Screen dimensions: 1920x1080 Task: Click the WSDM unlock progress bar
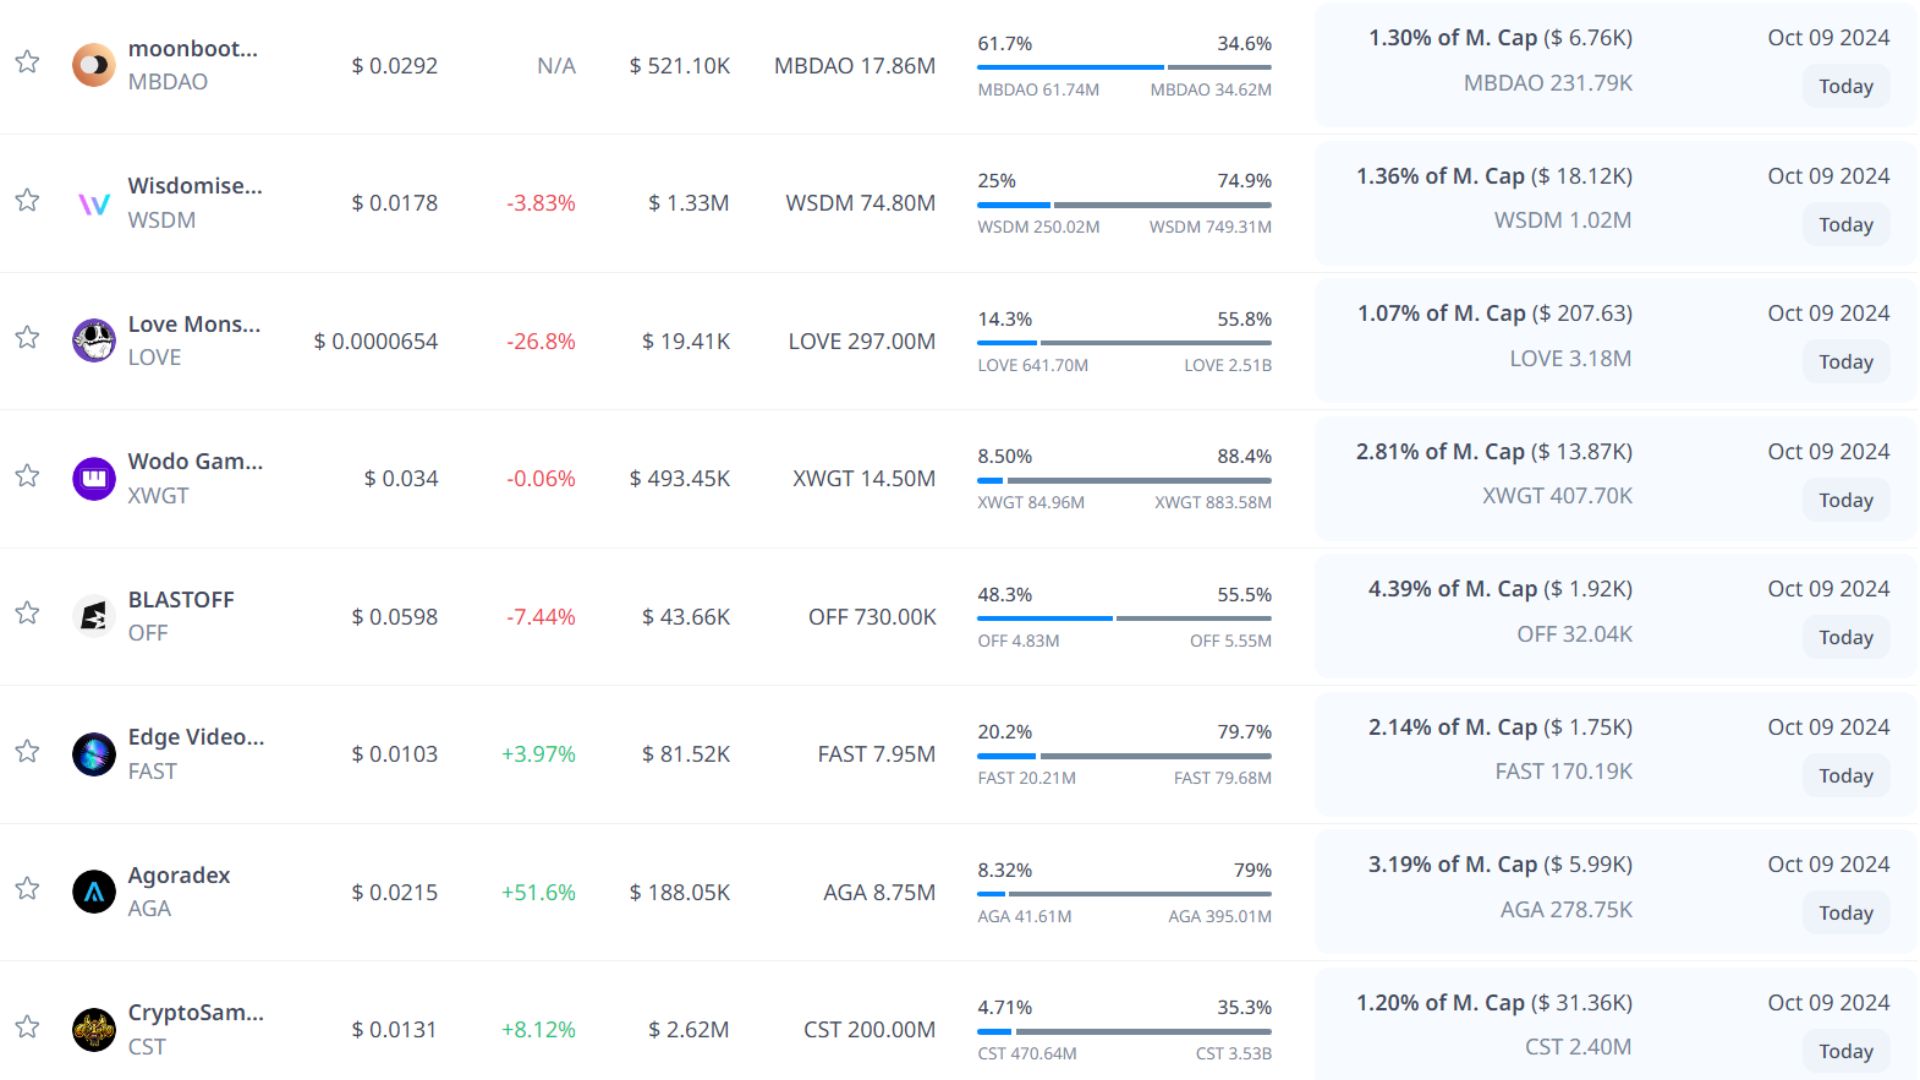pos(1124,205)
